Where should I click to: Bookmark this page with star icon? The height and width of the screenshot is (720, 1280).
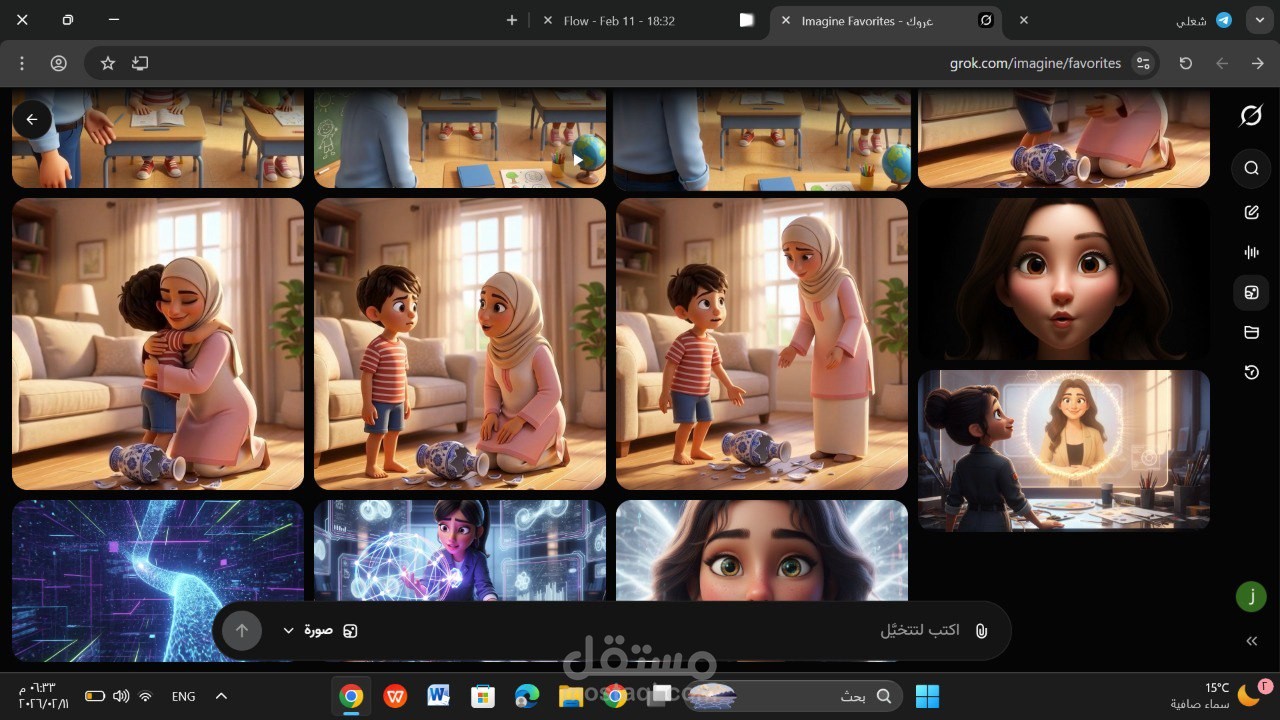coord(108,63)
